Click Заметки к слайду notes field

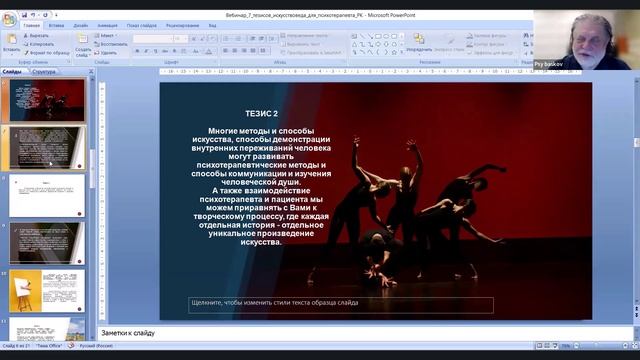pos(365,333)
